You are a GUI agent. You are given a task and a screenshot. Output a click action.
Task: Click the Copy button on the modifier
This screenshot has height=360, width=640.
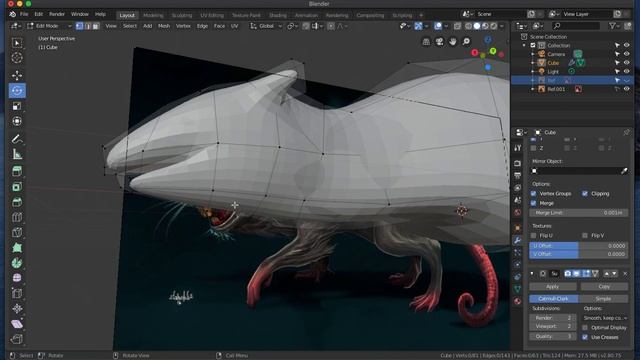[x=604, y=287]
